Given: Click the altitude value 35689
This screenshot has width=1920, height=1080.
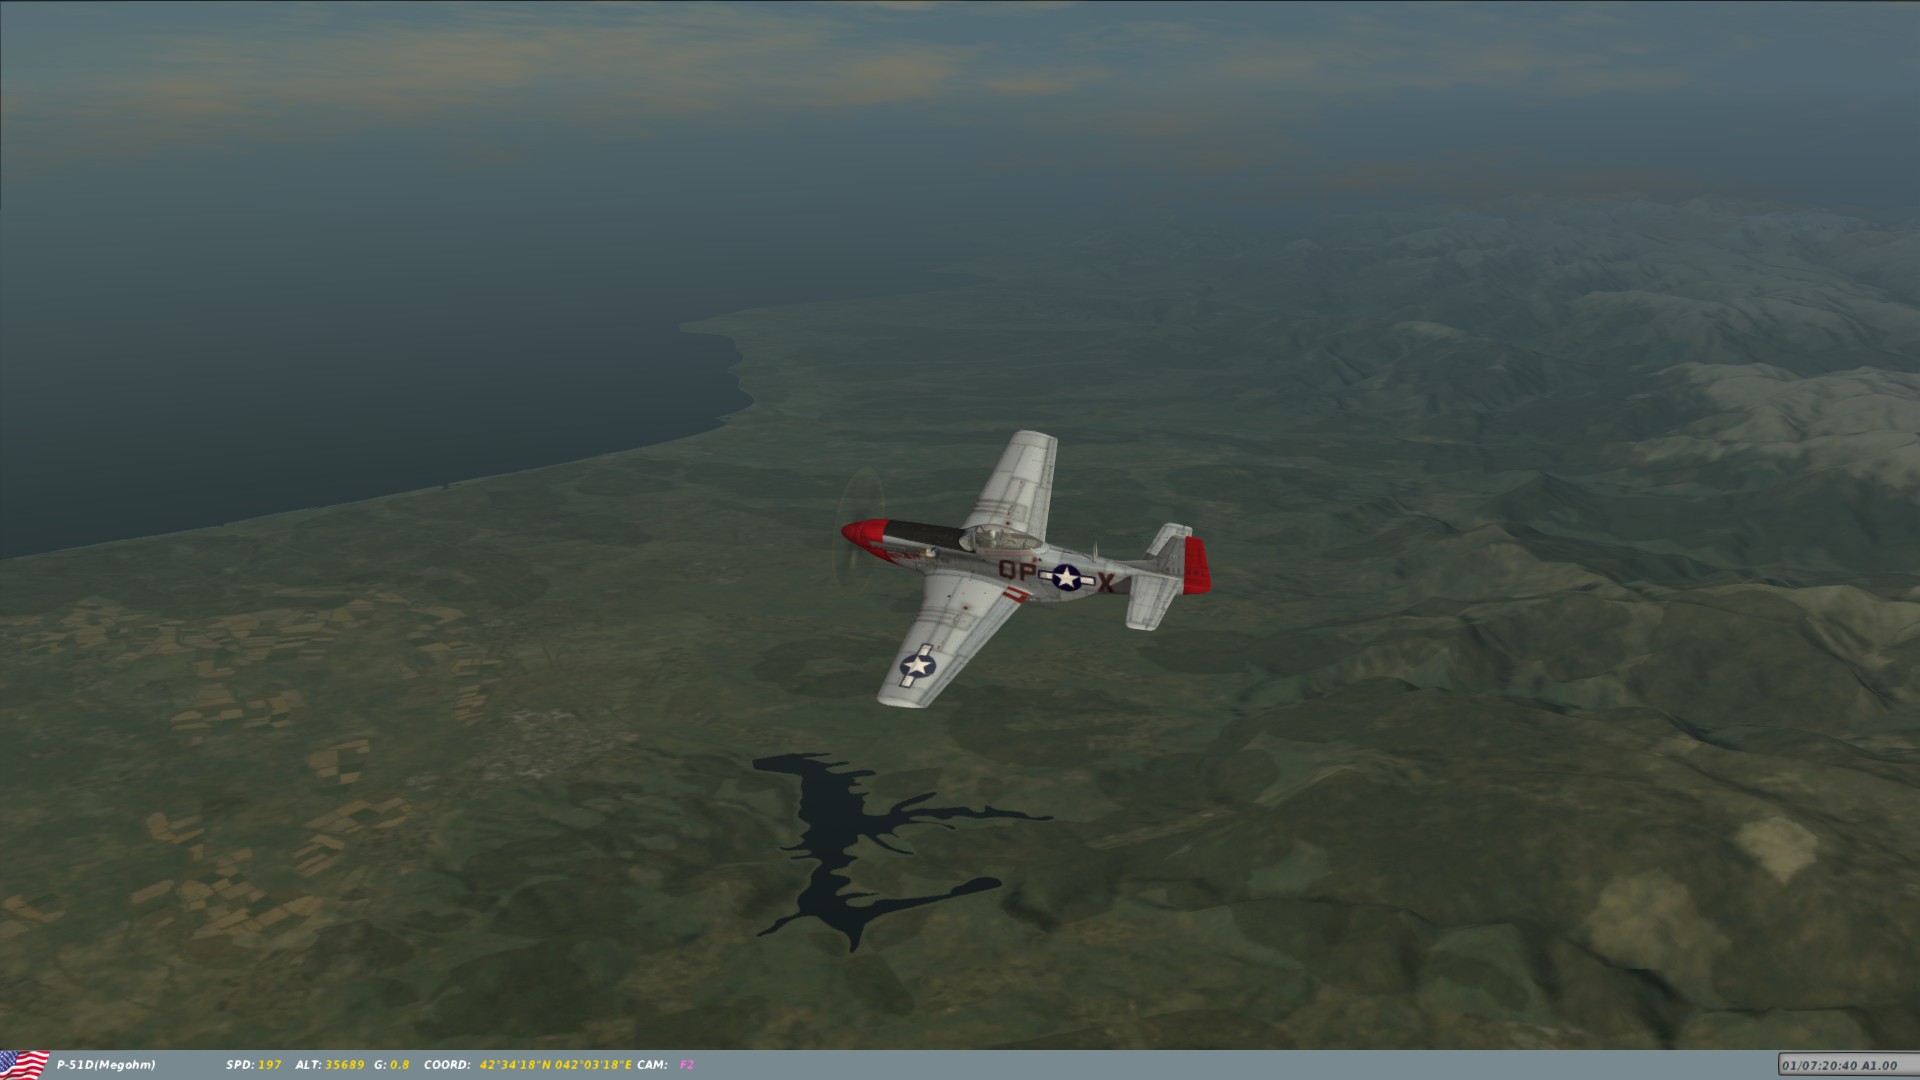Looking at the screenshot, I should click(x=344, y=1065).
